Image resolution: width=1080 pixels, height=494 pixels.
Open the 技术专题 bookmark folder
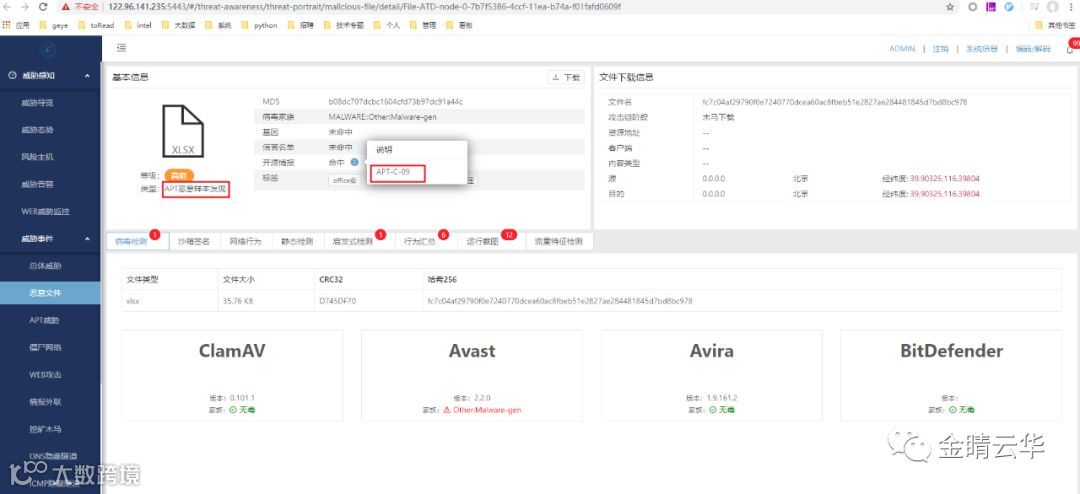tap(344, 25)
